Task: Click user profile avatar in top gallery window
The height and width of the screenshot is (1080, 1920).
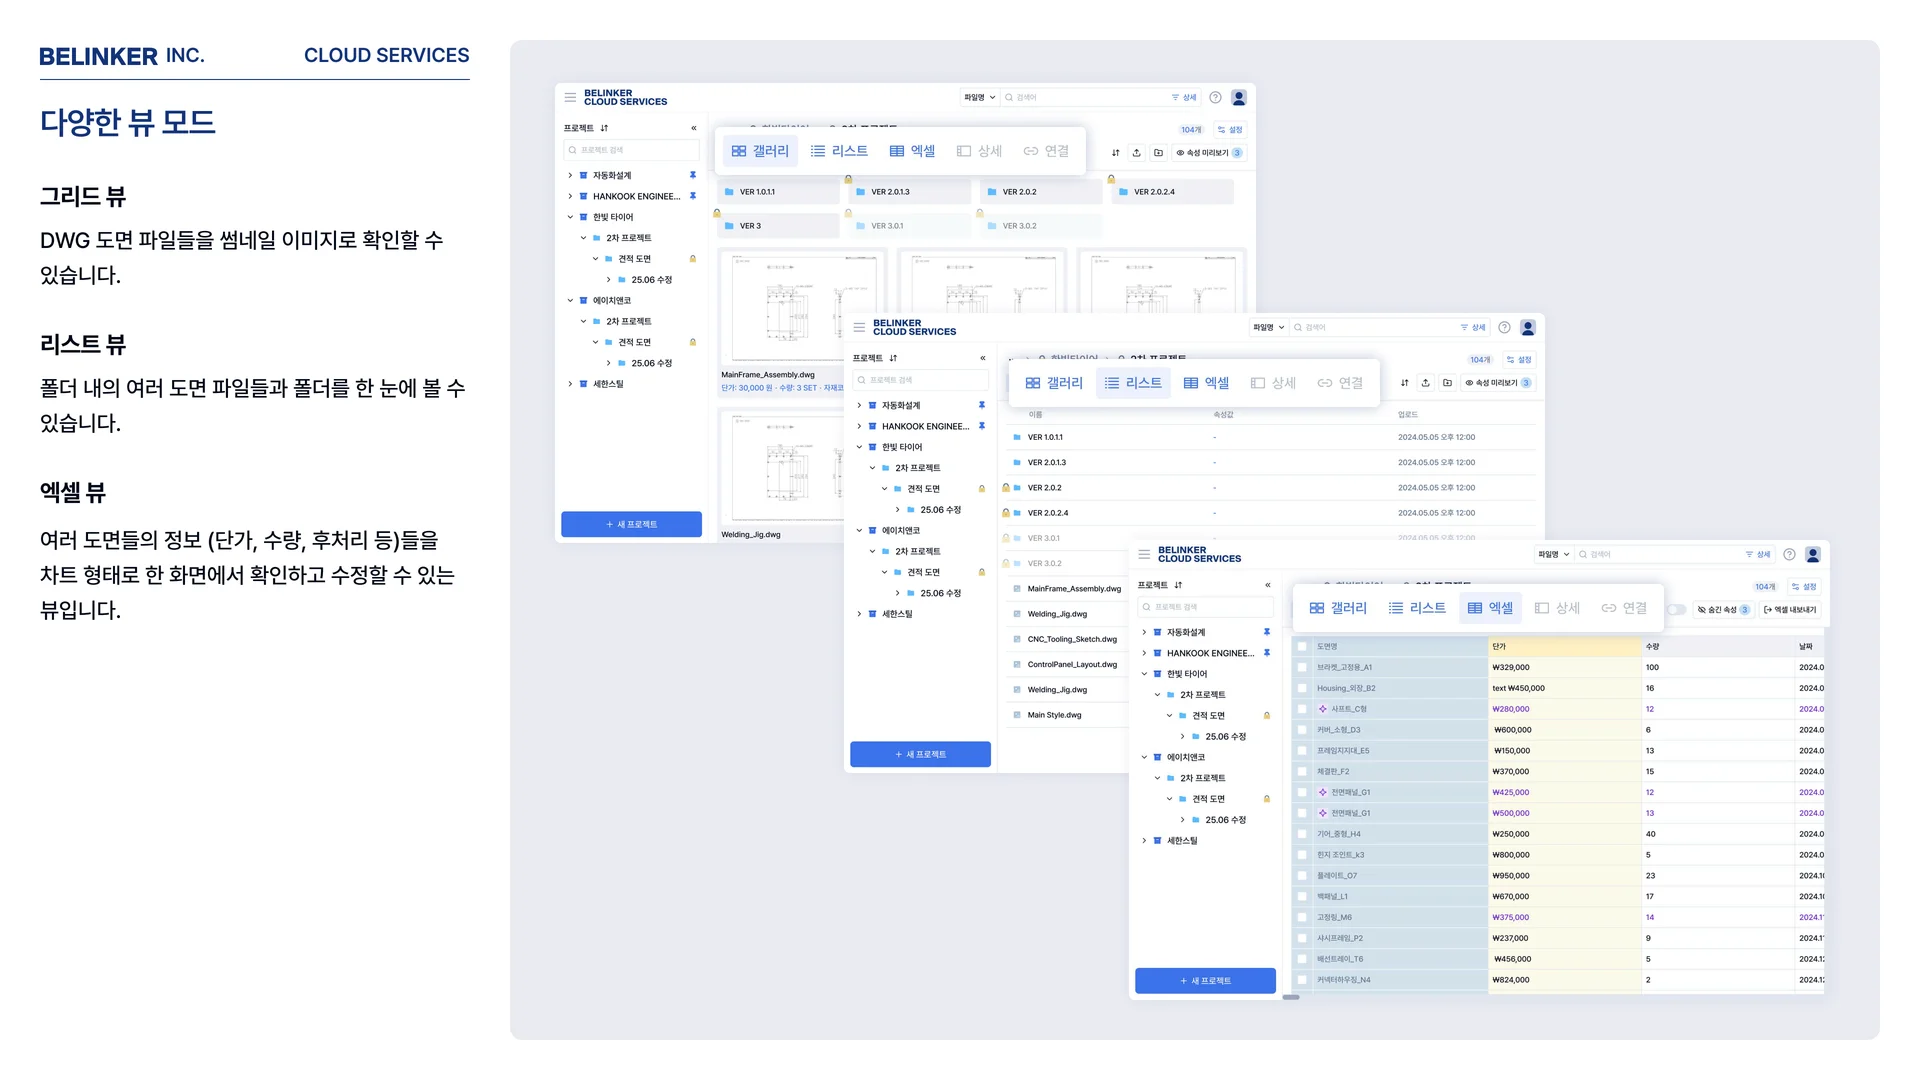Action: [1238, 98]
